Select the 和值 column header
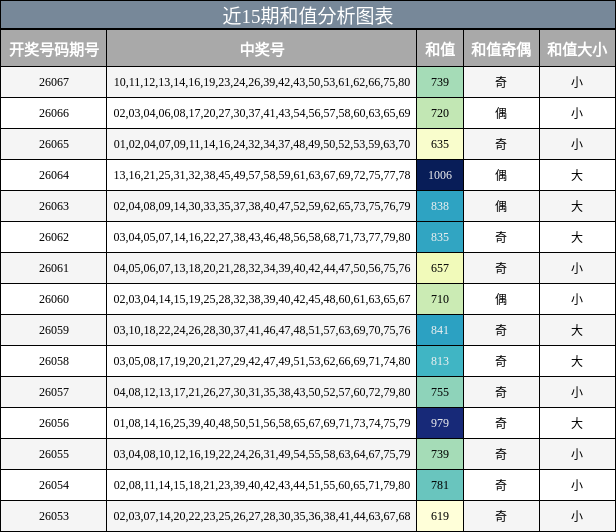The width and height of the screenshot is (616, 532). coord(440,49)
